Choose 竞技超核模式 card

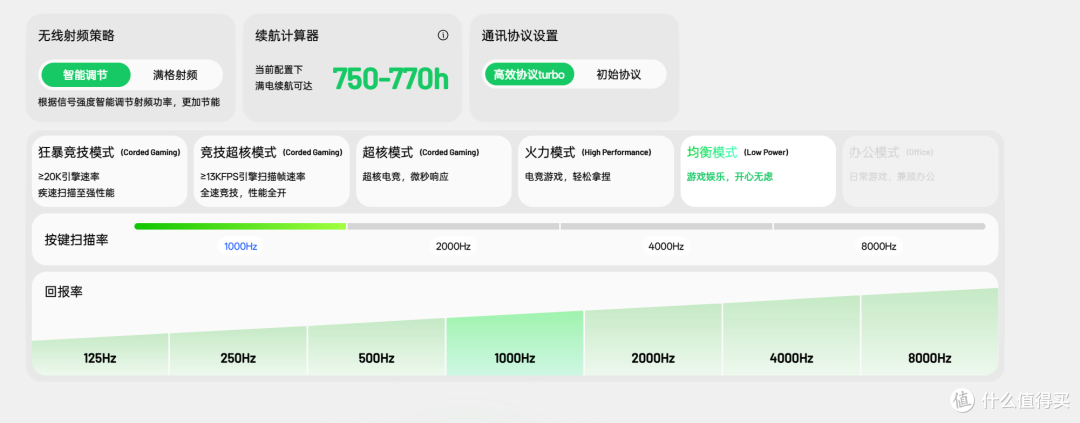tap(272, 171)
